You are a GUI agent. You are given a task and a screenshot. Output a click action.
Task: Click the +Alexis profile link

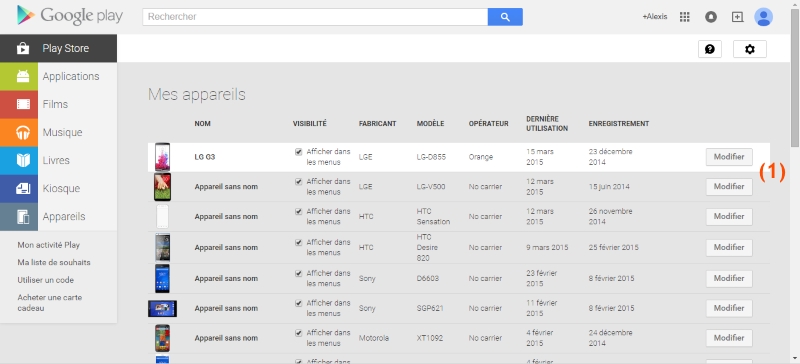pyautogui.click(x=655, y=17)
